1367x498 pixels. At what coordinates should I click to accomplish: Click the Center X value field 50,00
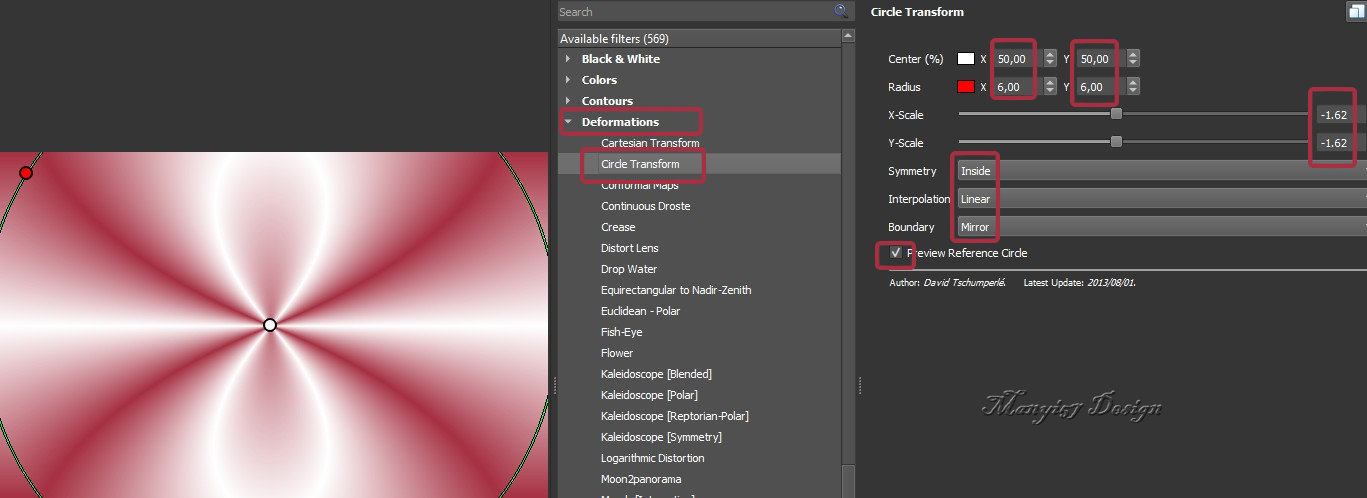1018,59
